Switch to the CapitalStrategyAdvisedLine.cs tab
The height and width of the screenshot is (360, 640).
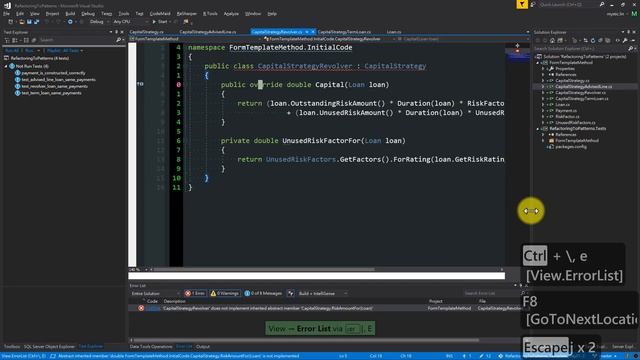tap(208, 32)
